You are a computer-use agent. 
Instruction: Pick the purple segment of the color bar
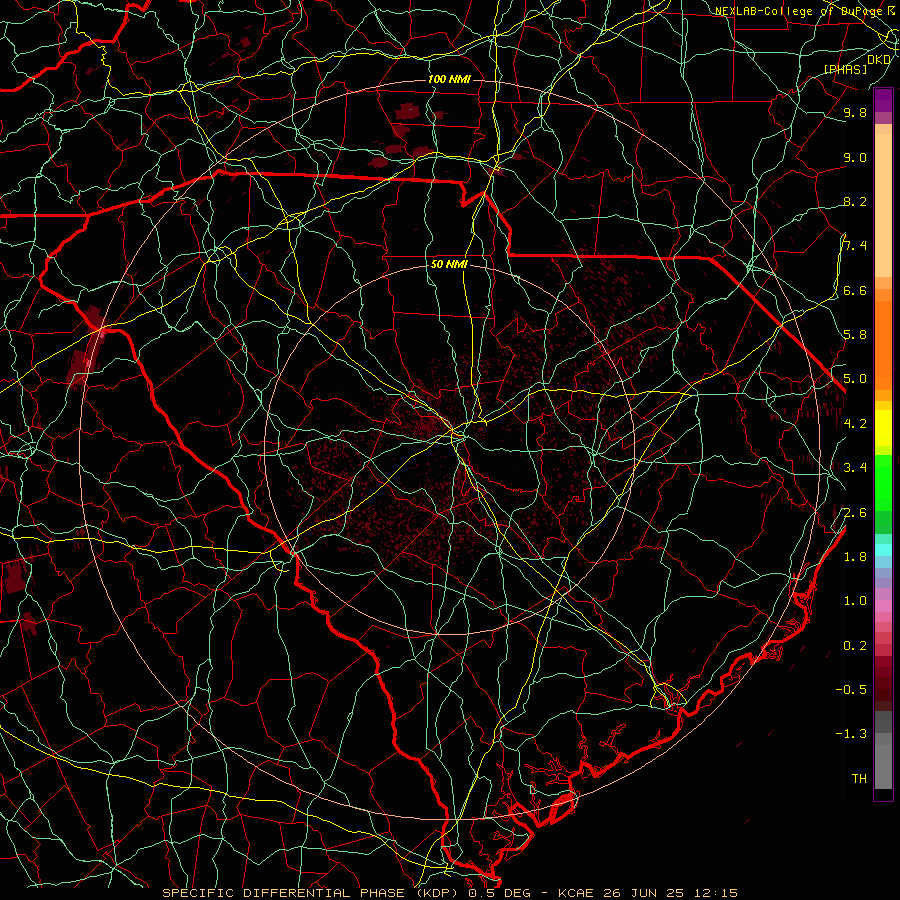(x=883, y=100)
